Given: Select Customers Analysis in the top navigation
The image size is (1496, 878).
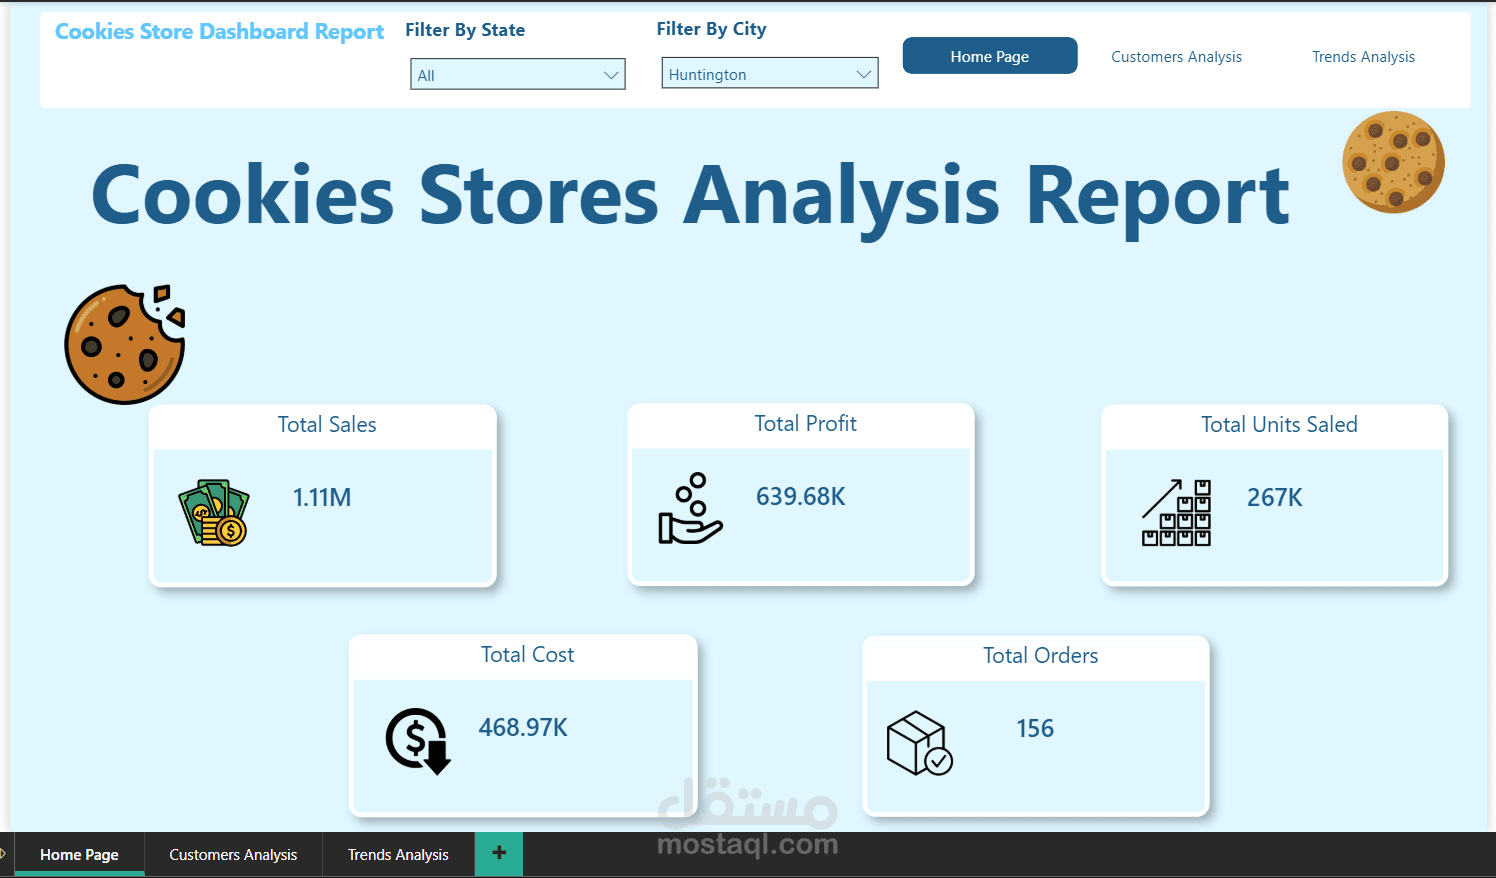Looking at the screenshot, I should tap(1176, 56).
